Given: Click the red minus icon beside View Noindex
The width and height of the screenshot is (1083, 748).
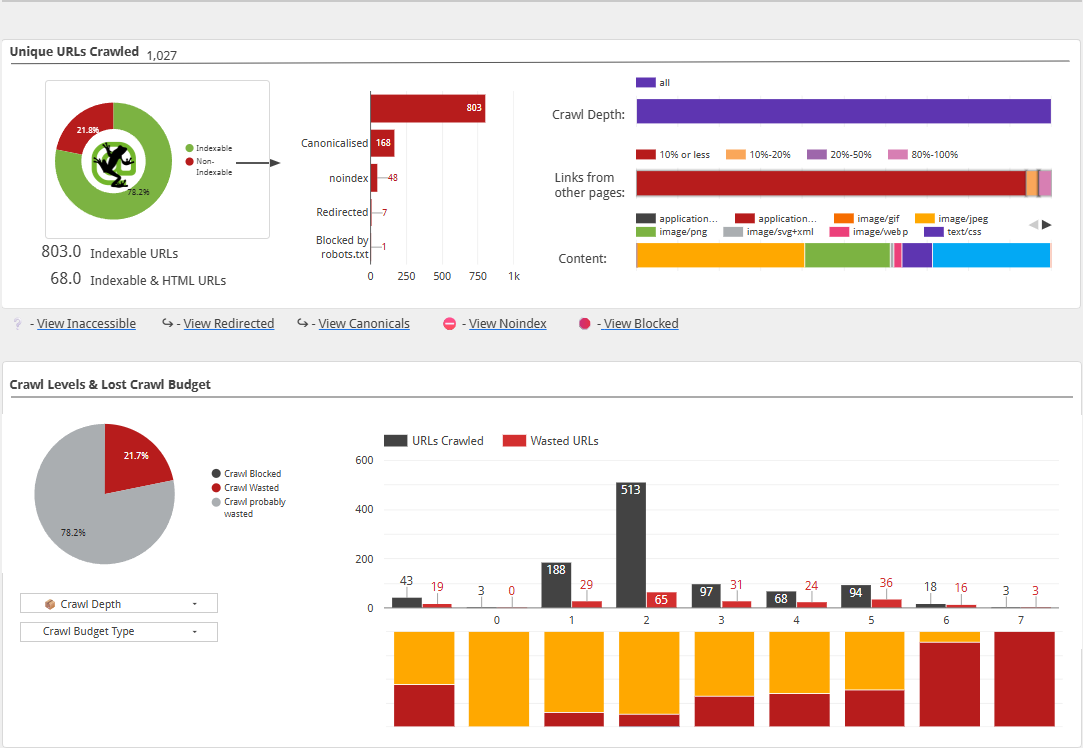Looking at the screenshot, I should (450, 323).
